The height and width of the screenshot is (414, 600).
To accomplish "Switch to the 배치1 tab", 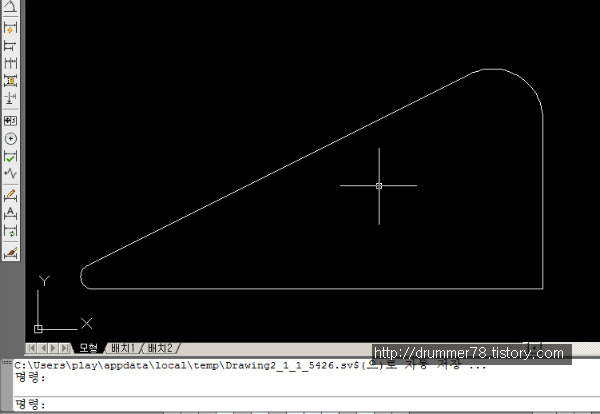I will [x=123, y=348].
